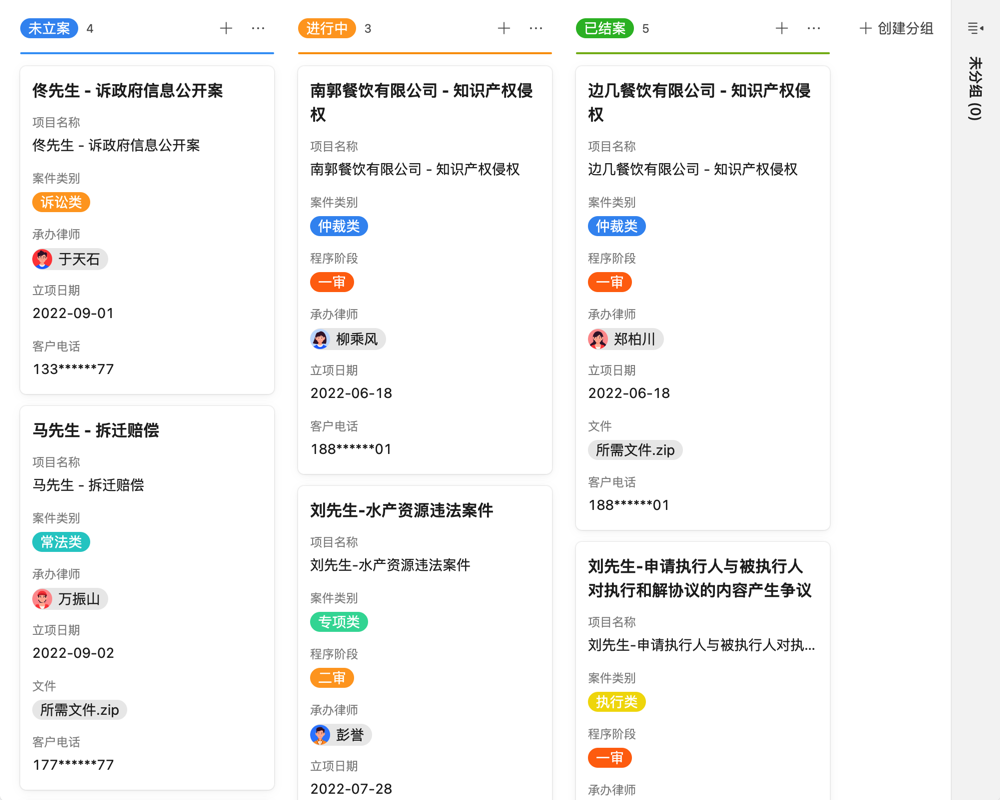
Task: Open the ⋯ options for the 未立案 column
Action: pos(256,28)
